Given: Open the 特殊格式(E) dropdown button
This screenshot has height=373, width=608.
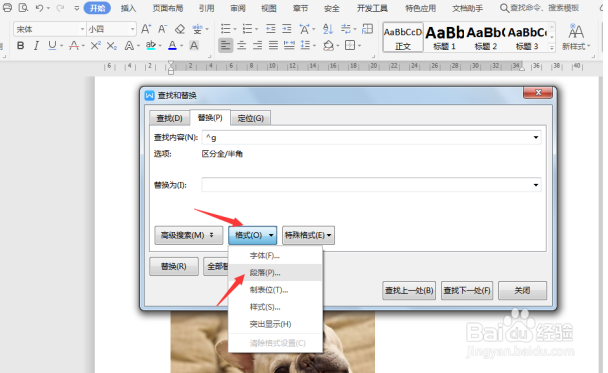Looking at the screenshot, I should (308, 235).
